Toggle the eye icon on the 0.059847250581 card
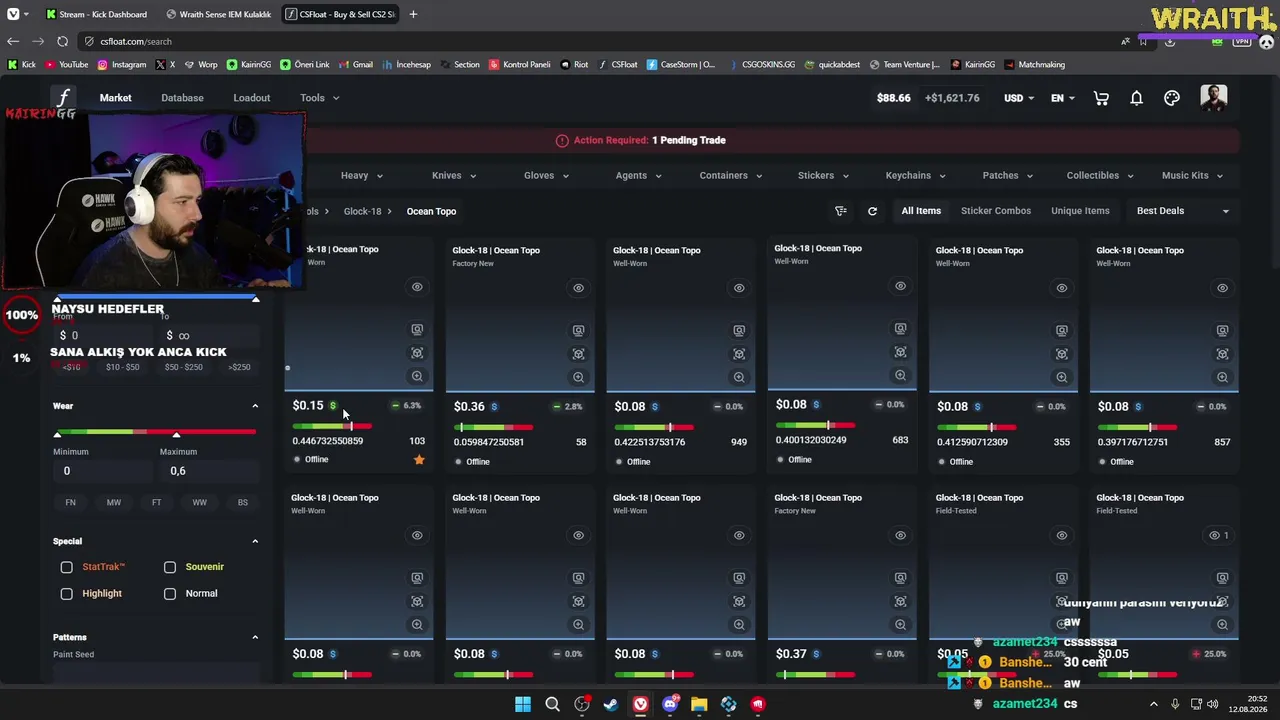 578,288
